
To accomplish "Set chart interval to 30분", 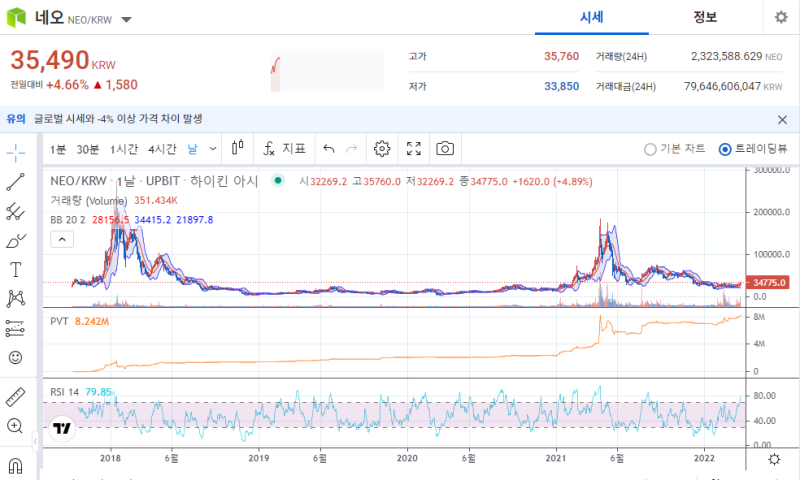I will pos(88,149).
